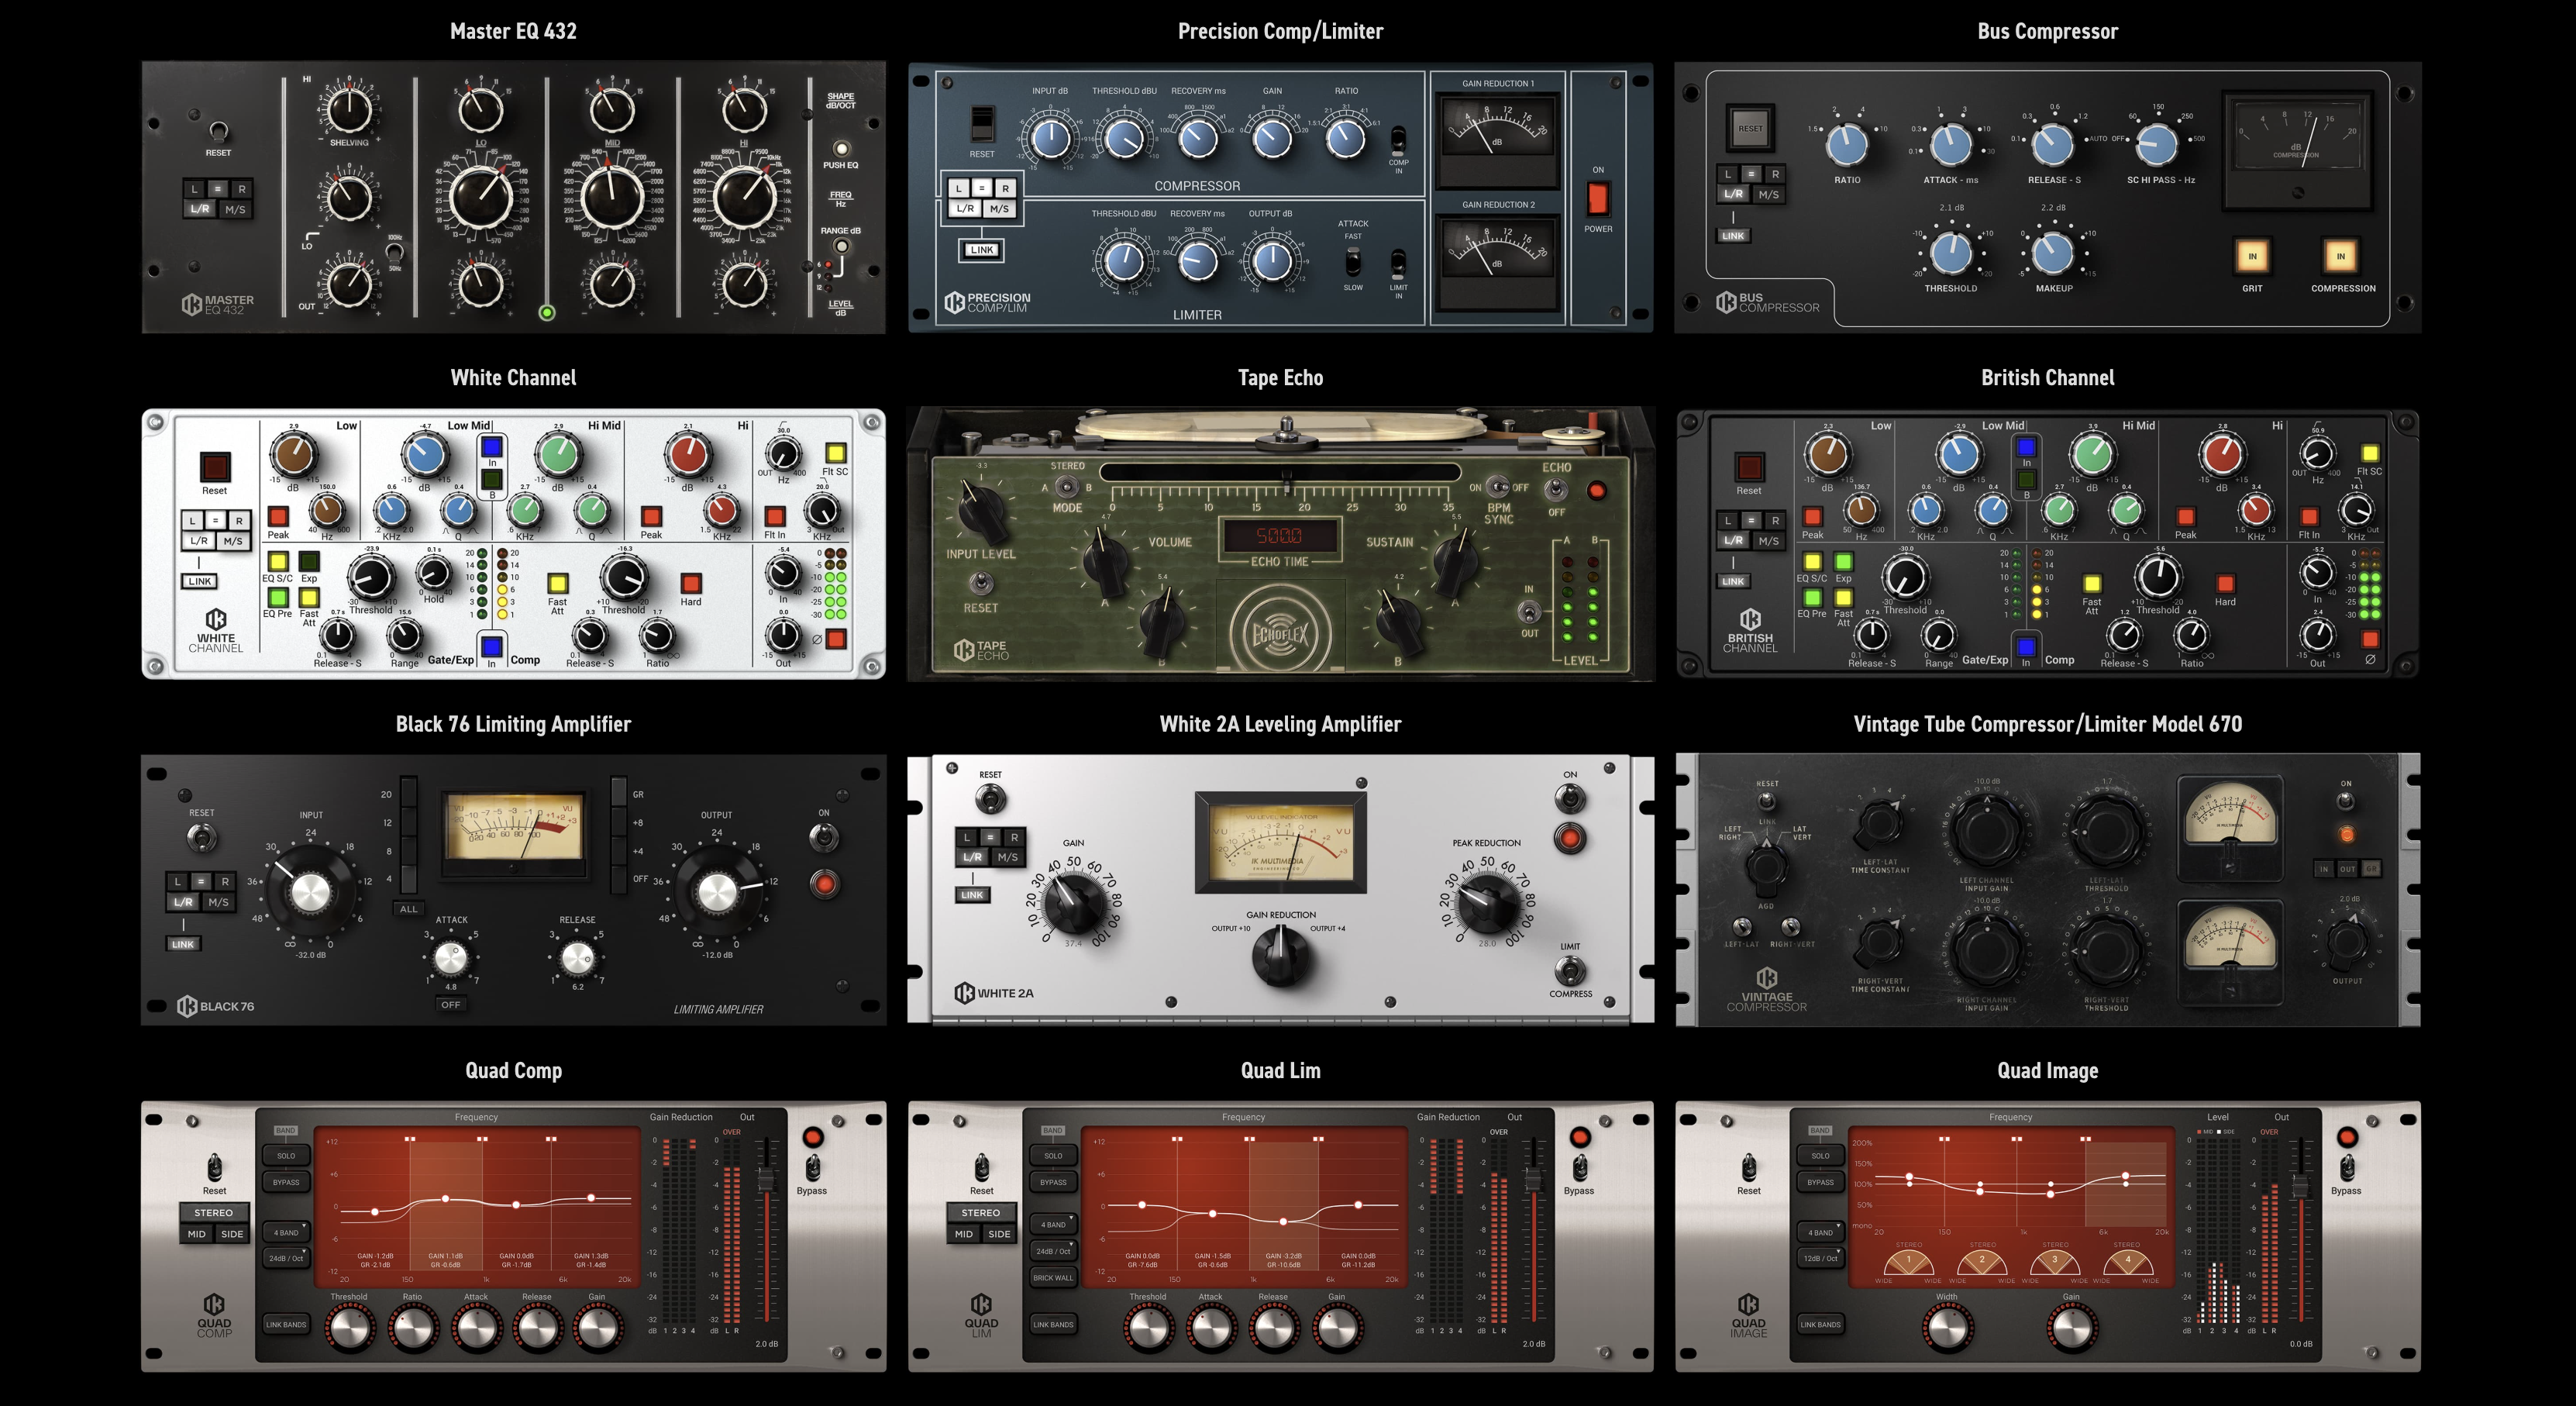The image size is (2576, 1406).
Task: Click the Bus Compressor RATIO knob
Action: coord(1847,145)
